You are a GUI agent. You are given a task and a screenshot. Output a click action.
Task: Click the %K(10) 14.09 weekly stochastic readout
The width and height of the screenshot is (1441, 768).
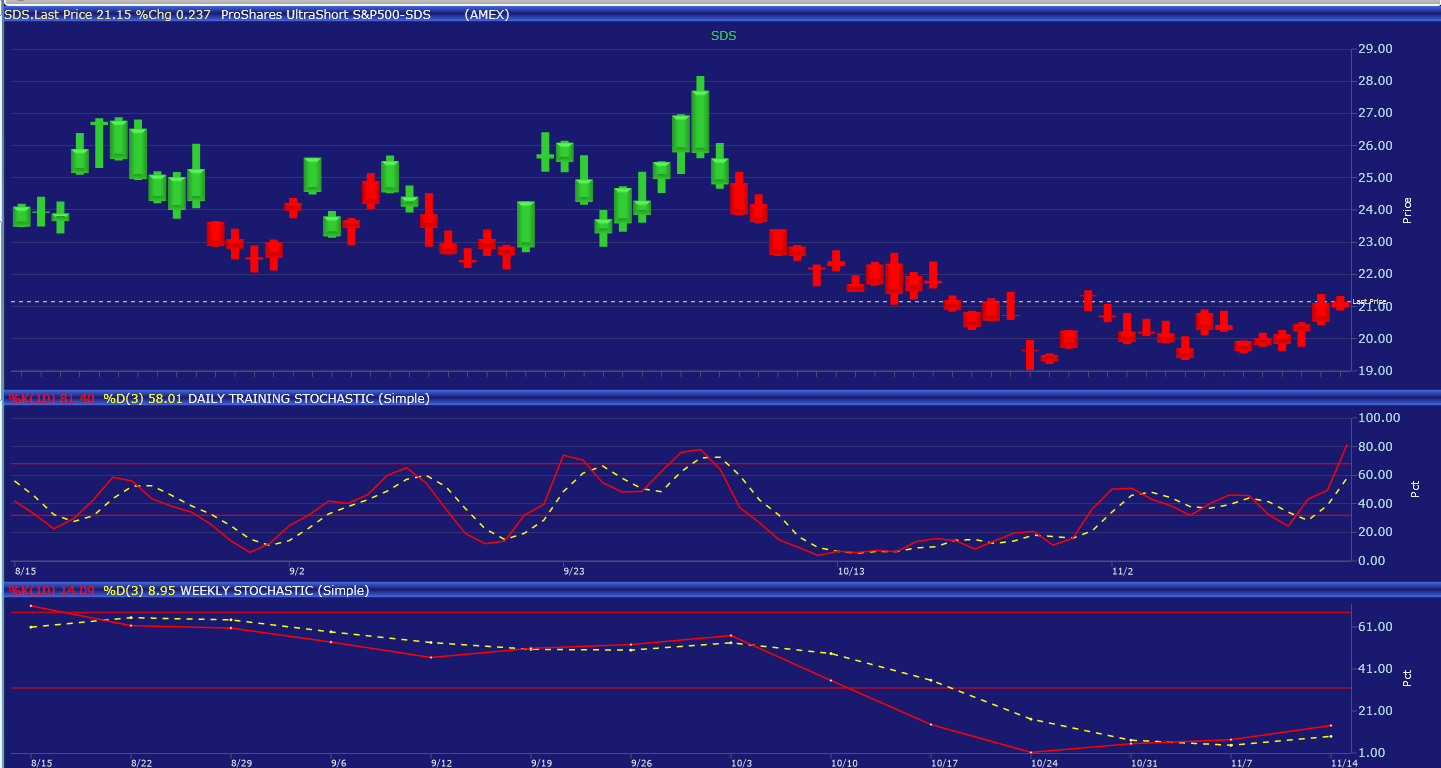tap(52, 591)
